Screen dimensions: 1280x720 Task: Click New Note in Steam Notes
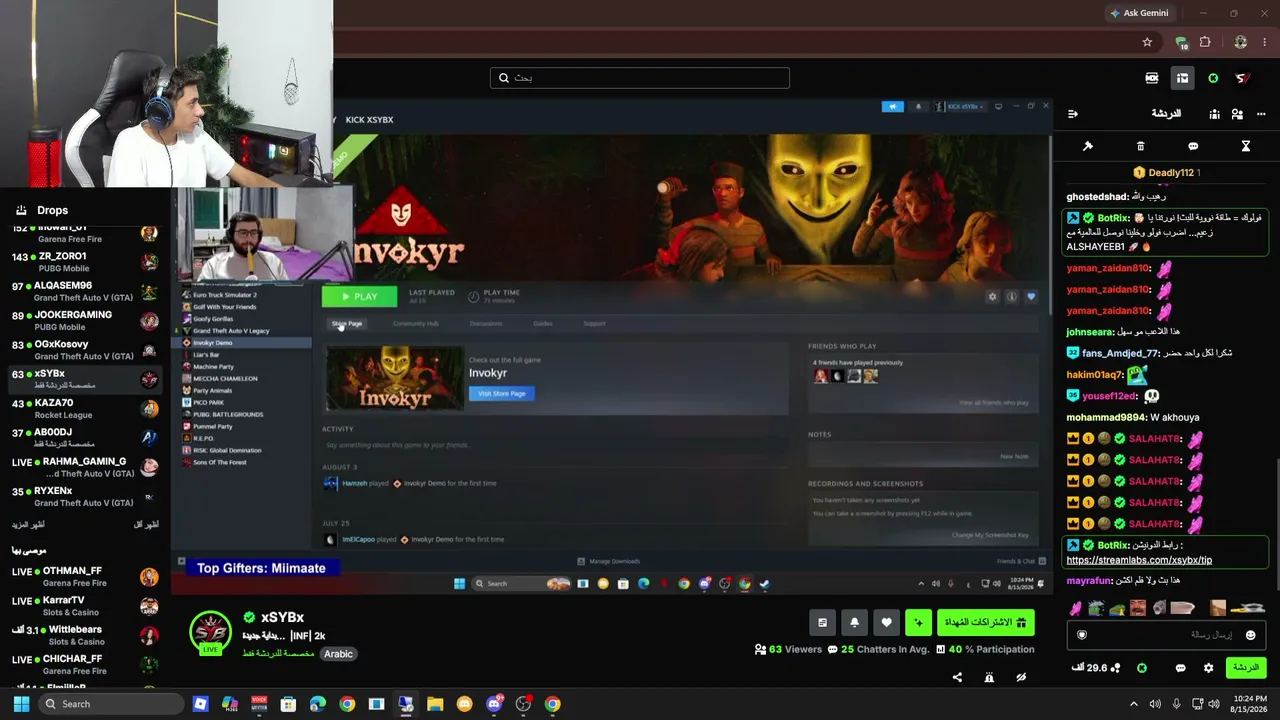(x=1014, y=456)
